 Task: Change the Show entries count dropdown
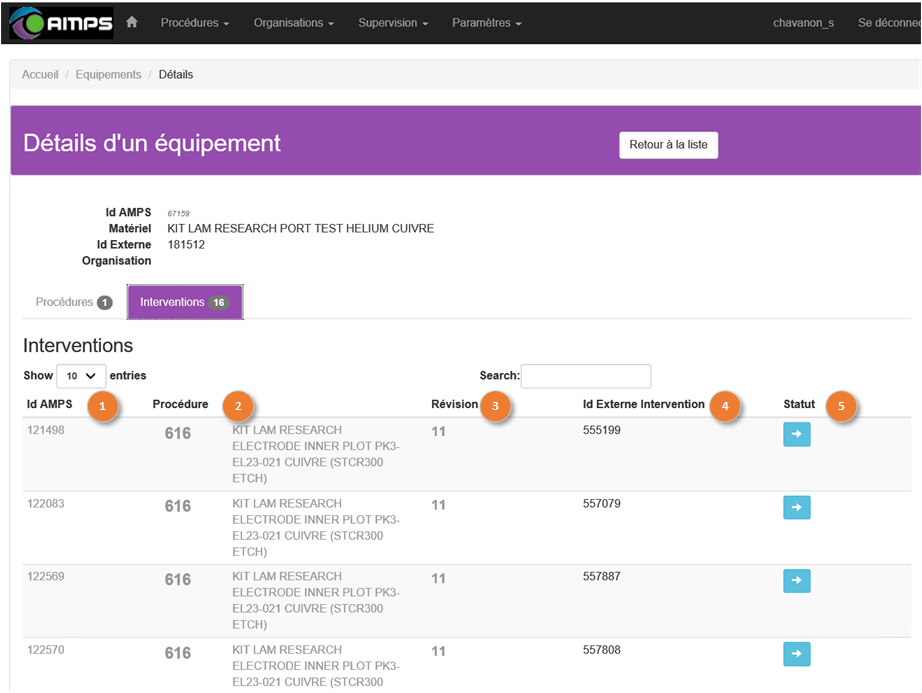coord(81,376)
